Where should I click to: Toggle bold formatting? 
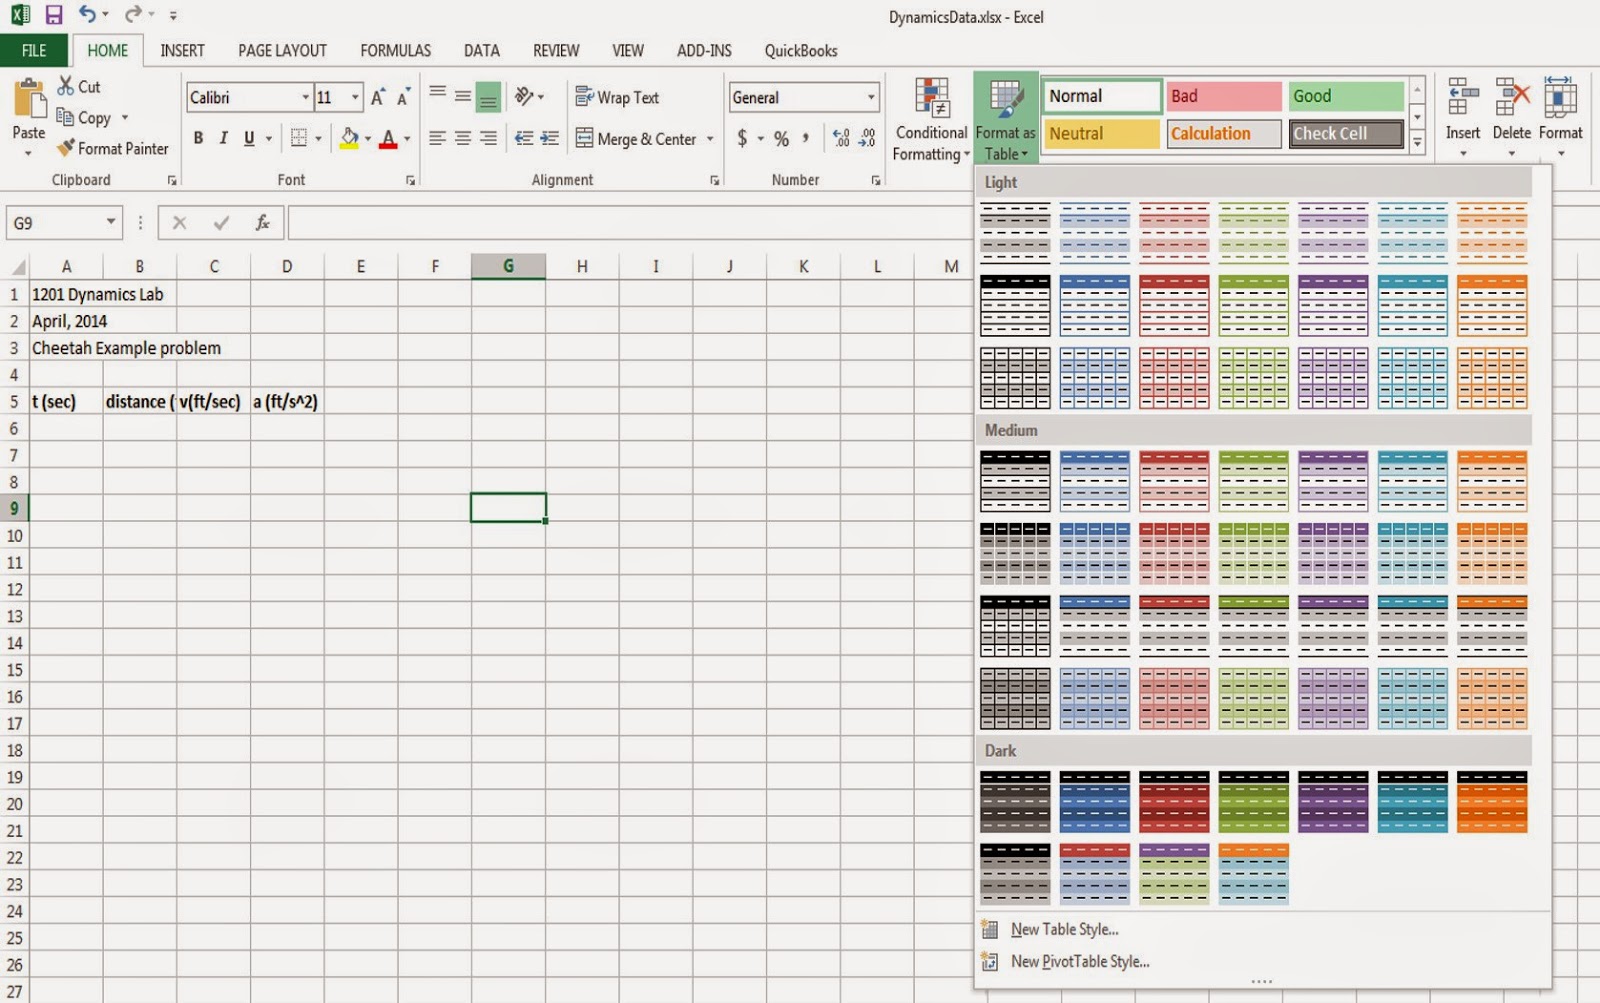[196, 138]
